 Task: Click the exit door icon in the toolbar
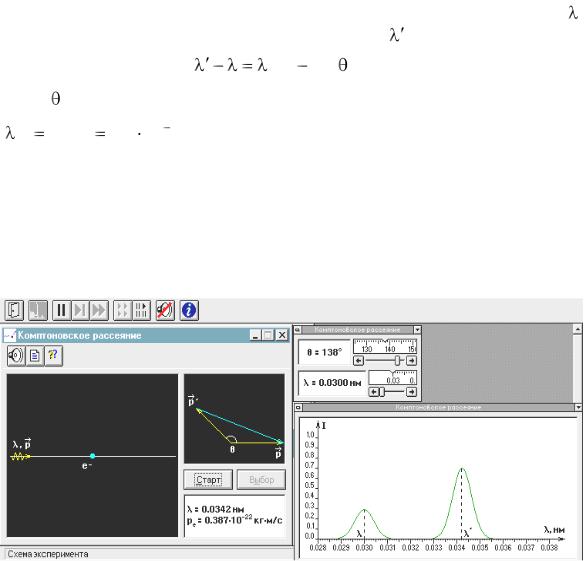point(15,310)
